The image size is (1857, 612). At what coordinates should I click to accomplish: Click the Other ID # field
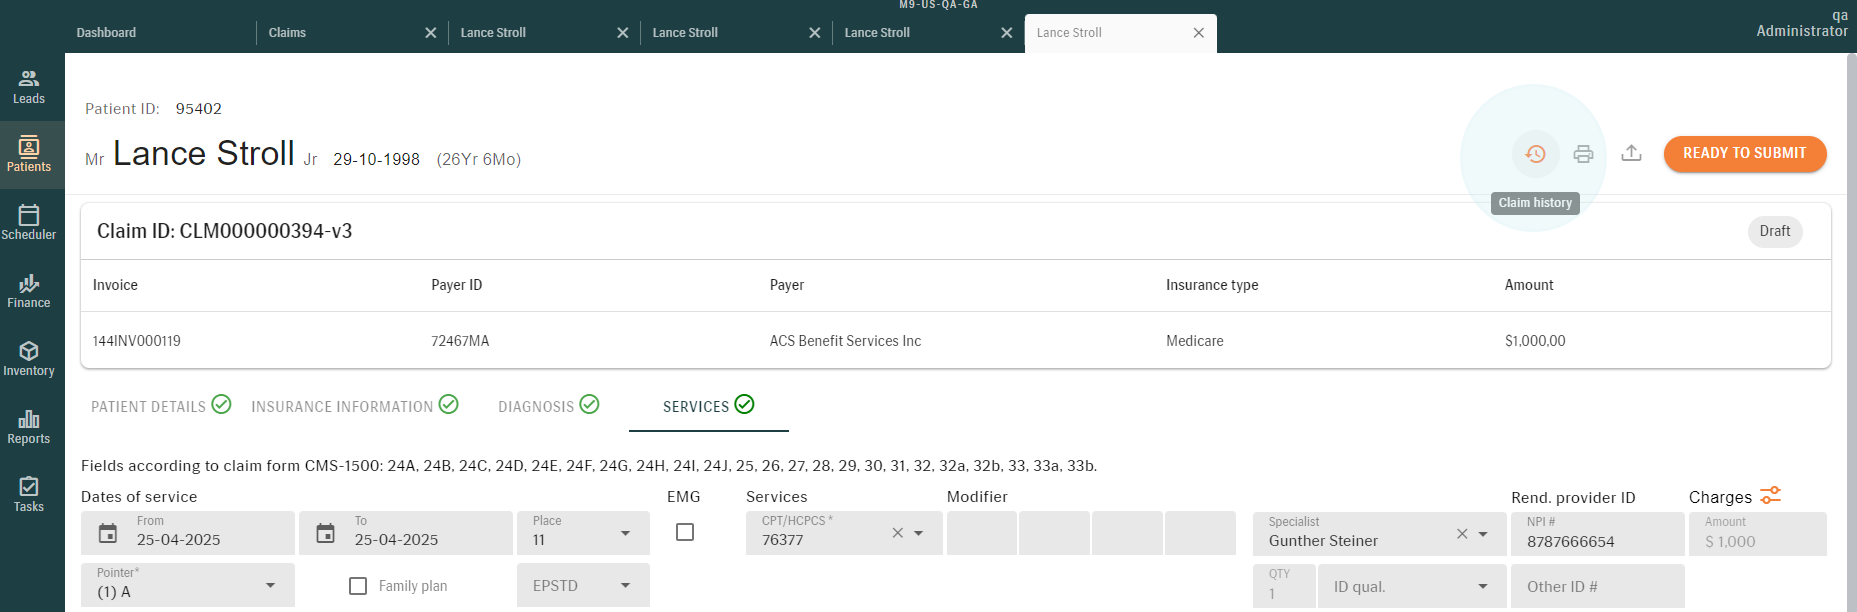1597,586
